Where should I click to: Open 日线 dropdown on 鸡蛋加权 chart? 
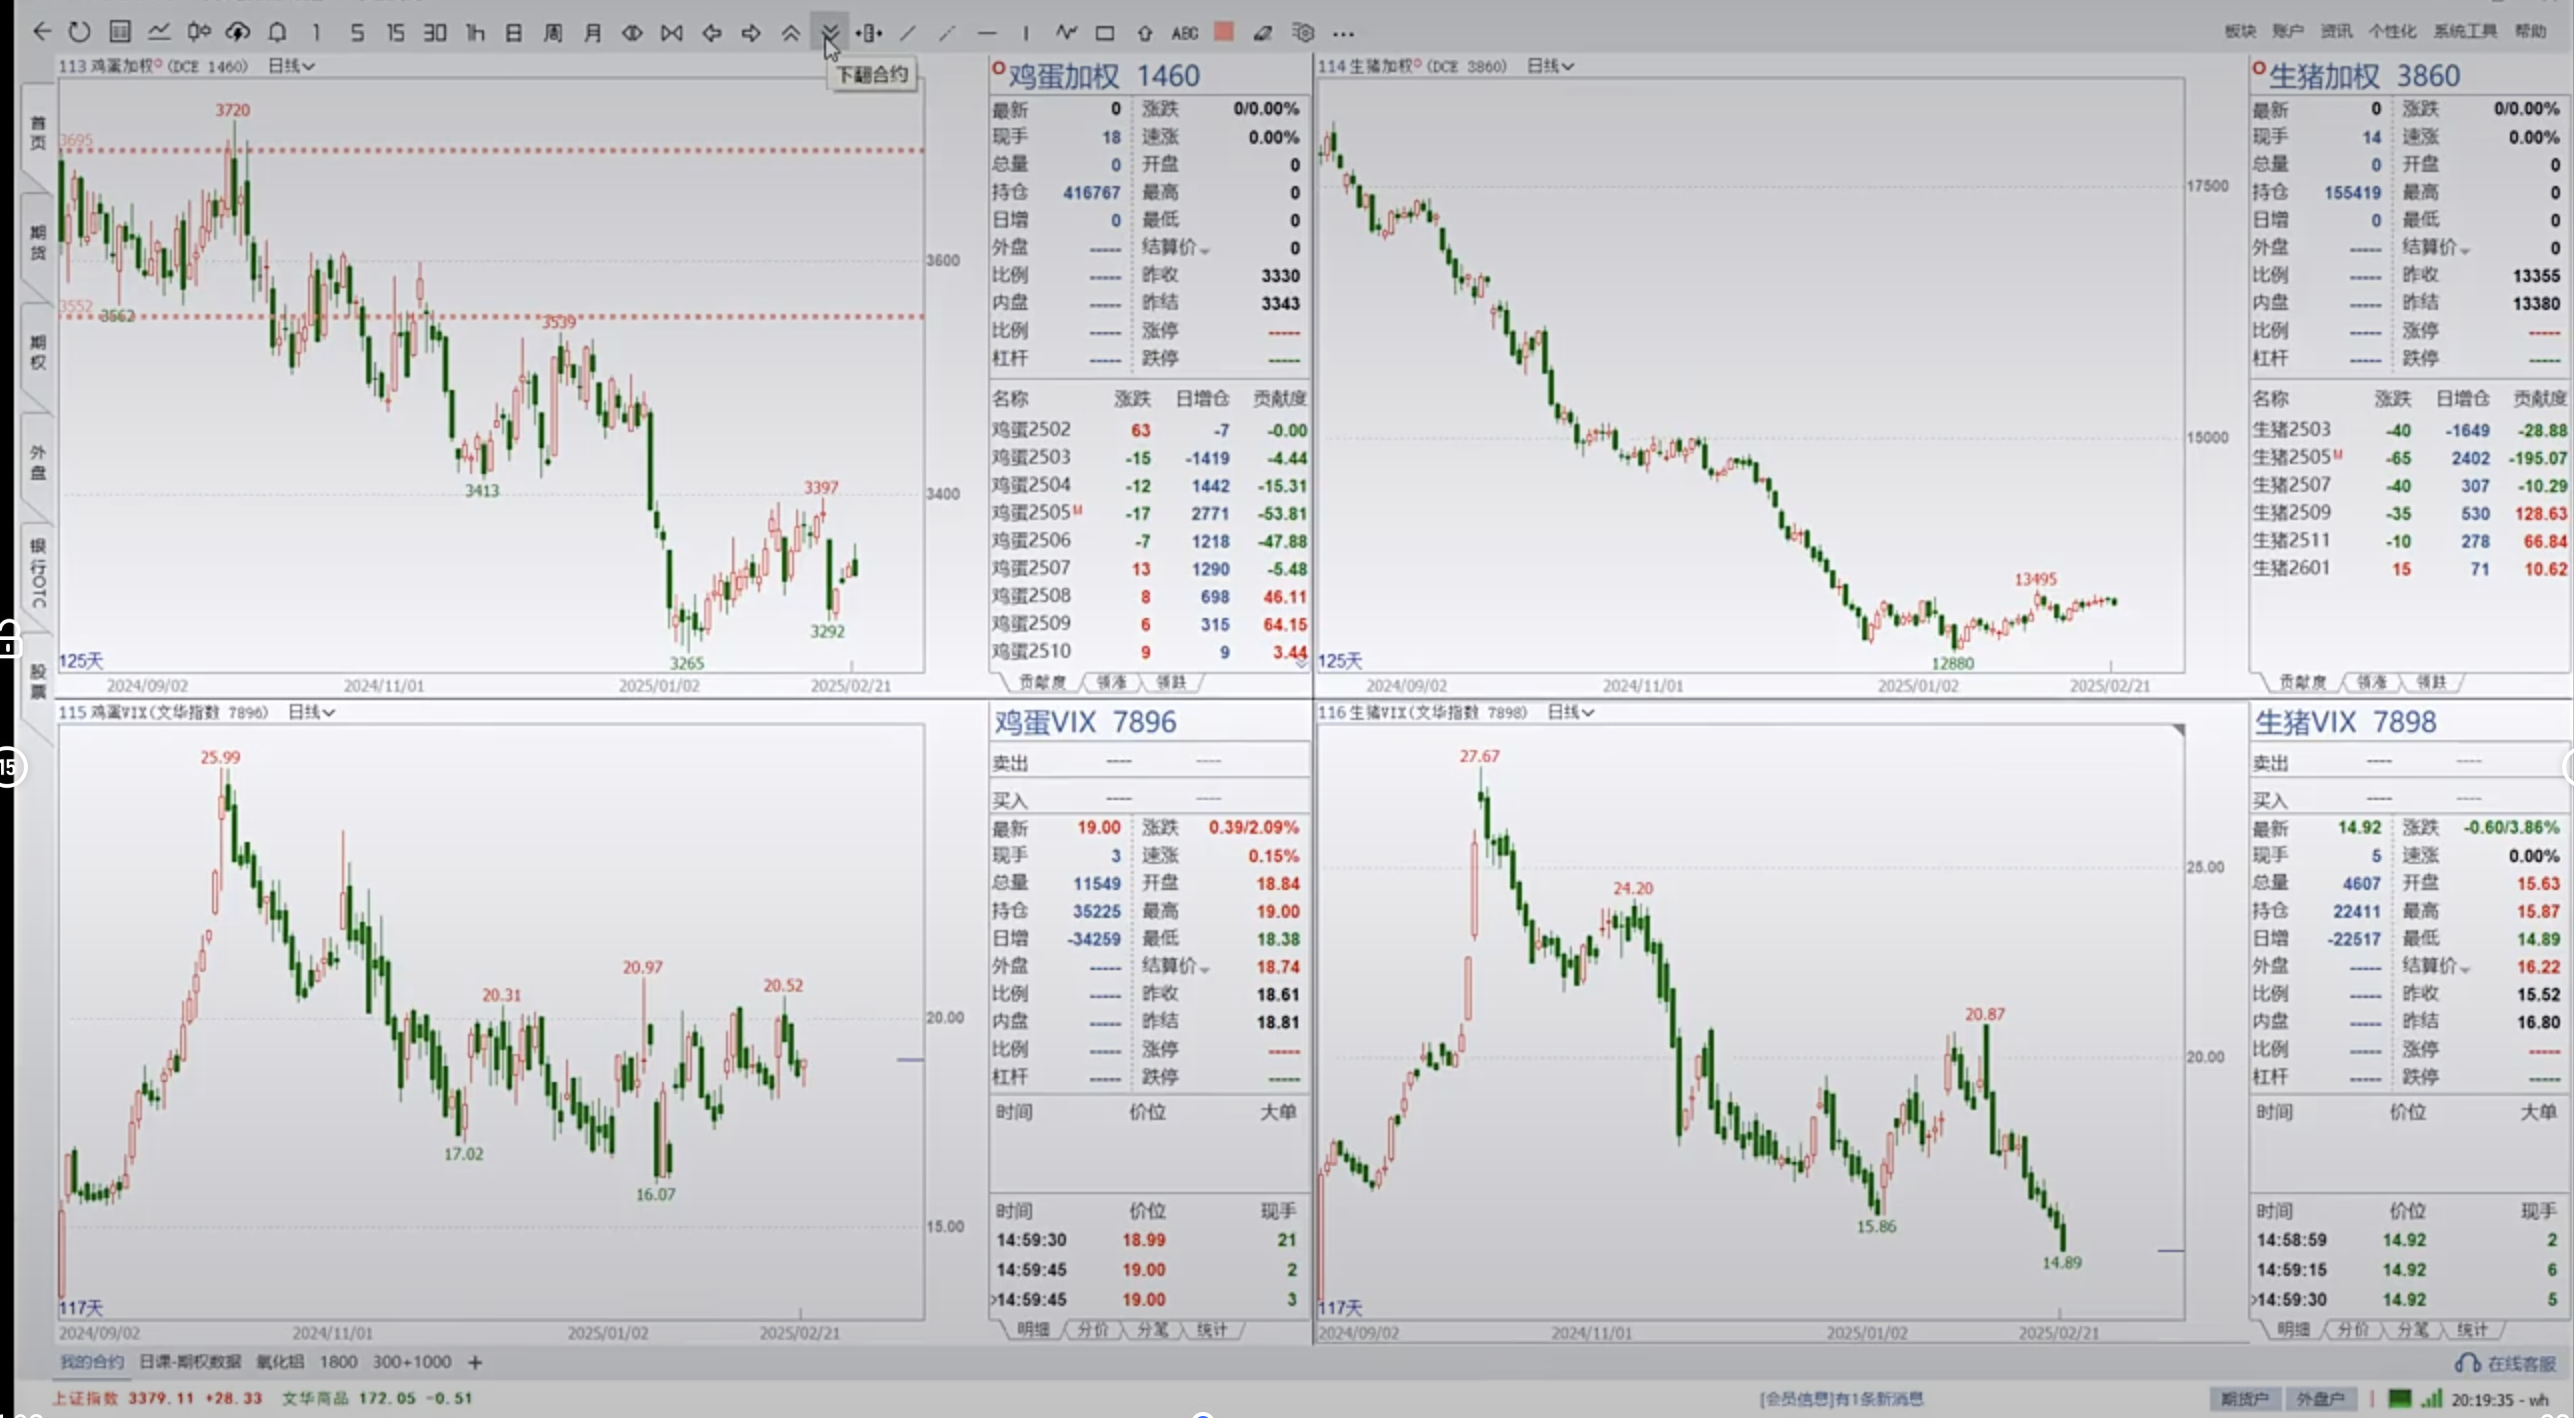click(x=291, y=66)
